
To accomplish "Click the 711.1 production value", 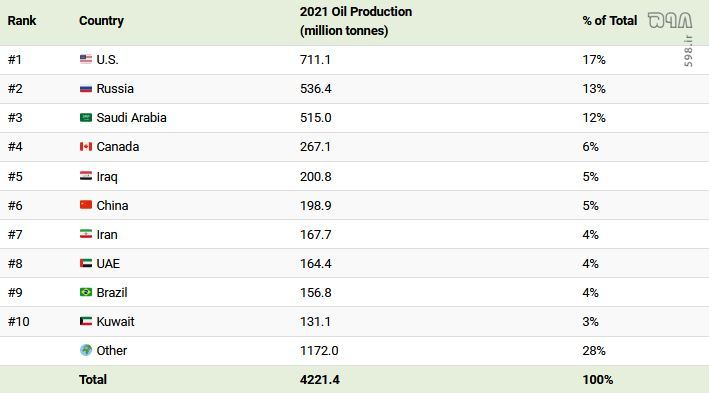I will [x=315, y=60].
